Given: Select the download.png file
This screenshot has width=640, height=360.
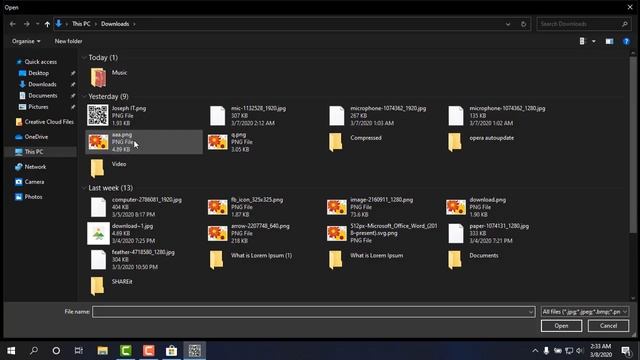Looking at the screenshot, I should [476, 207].
